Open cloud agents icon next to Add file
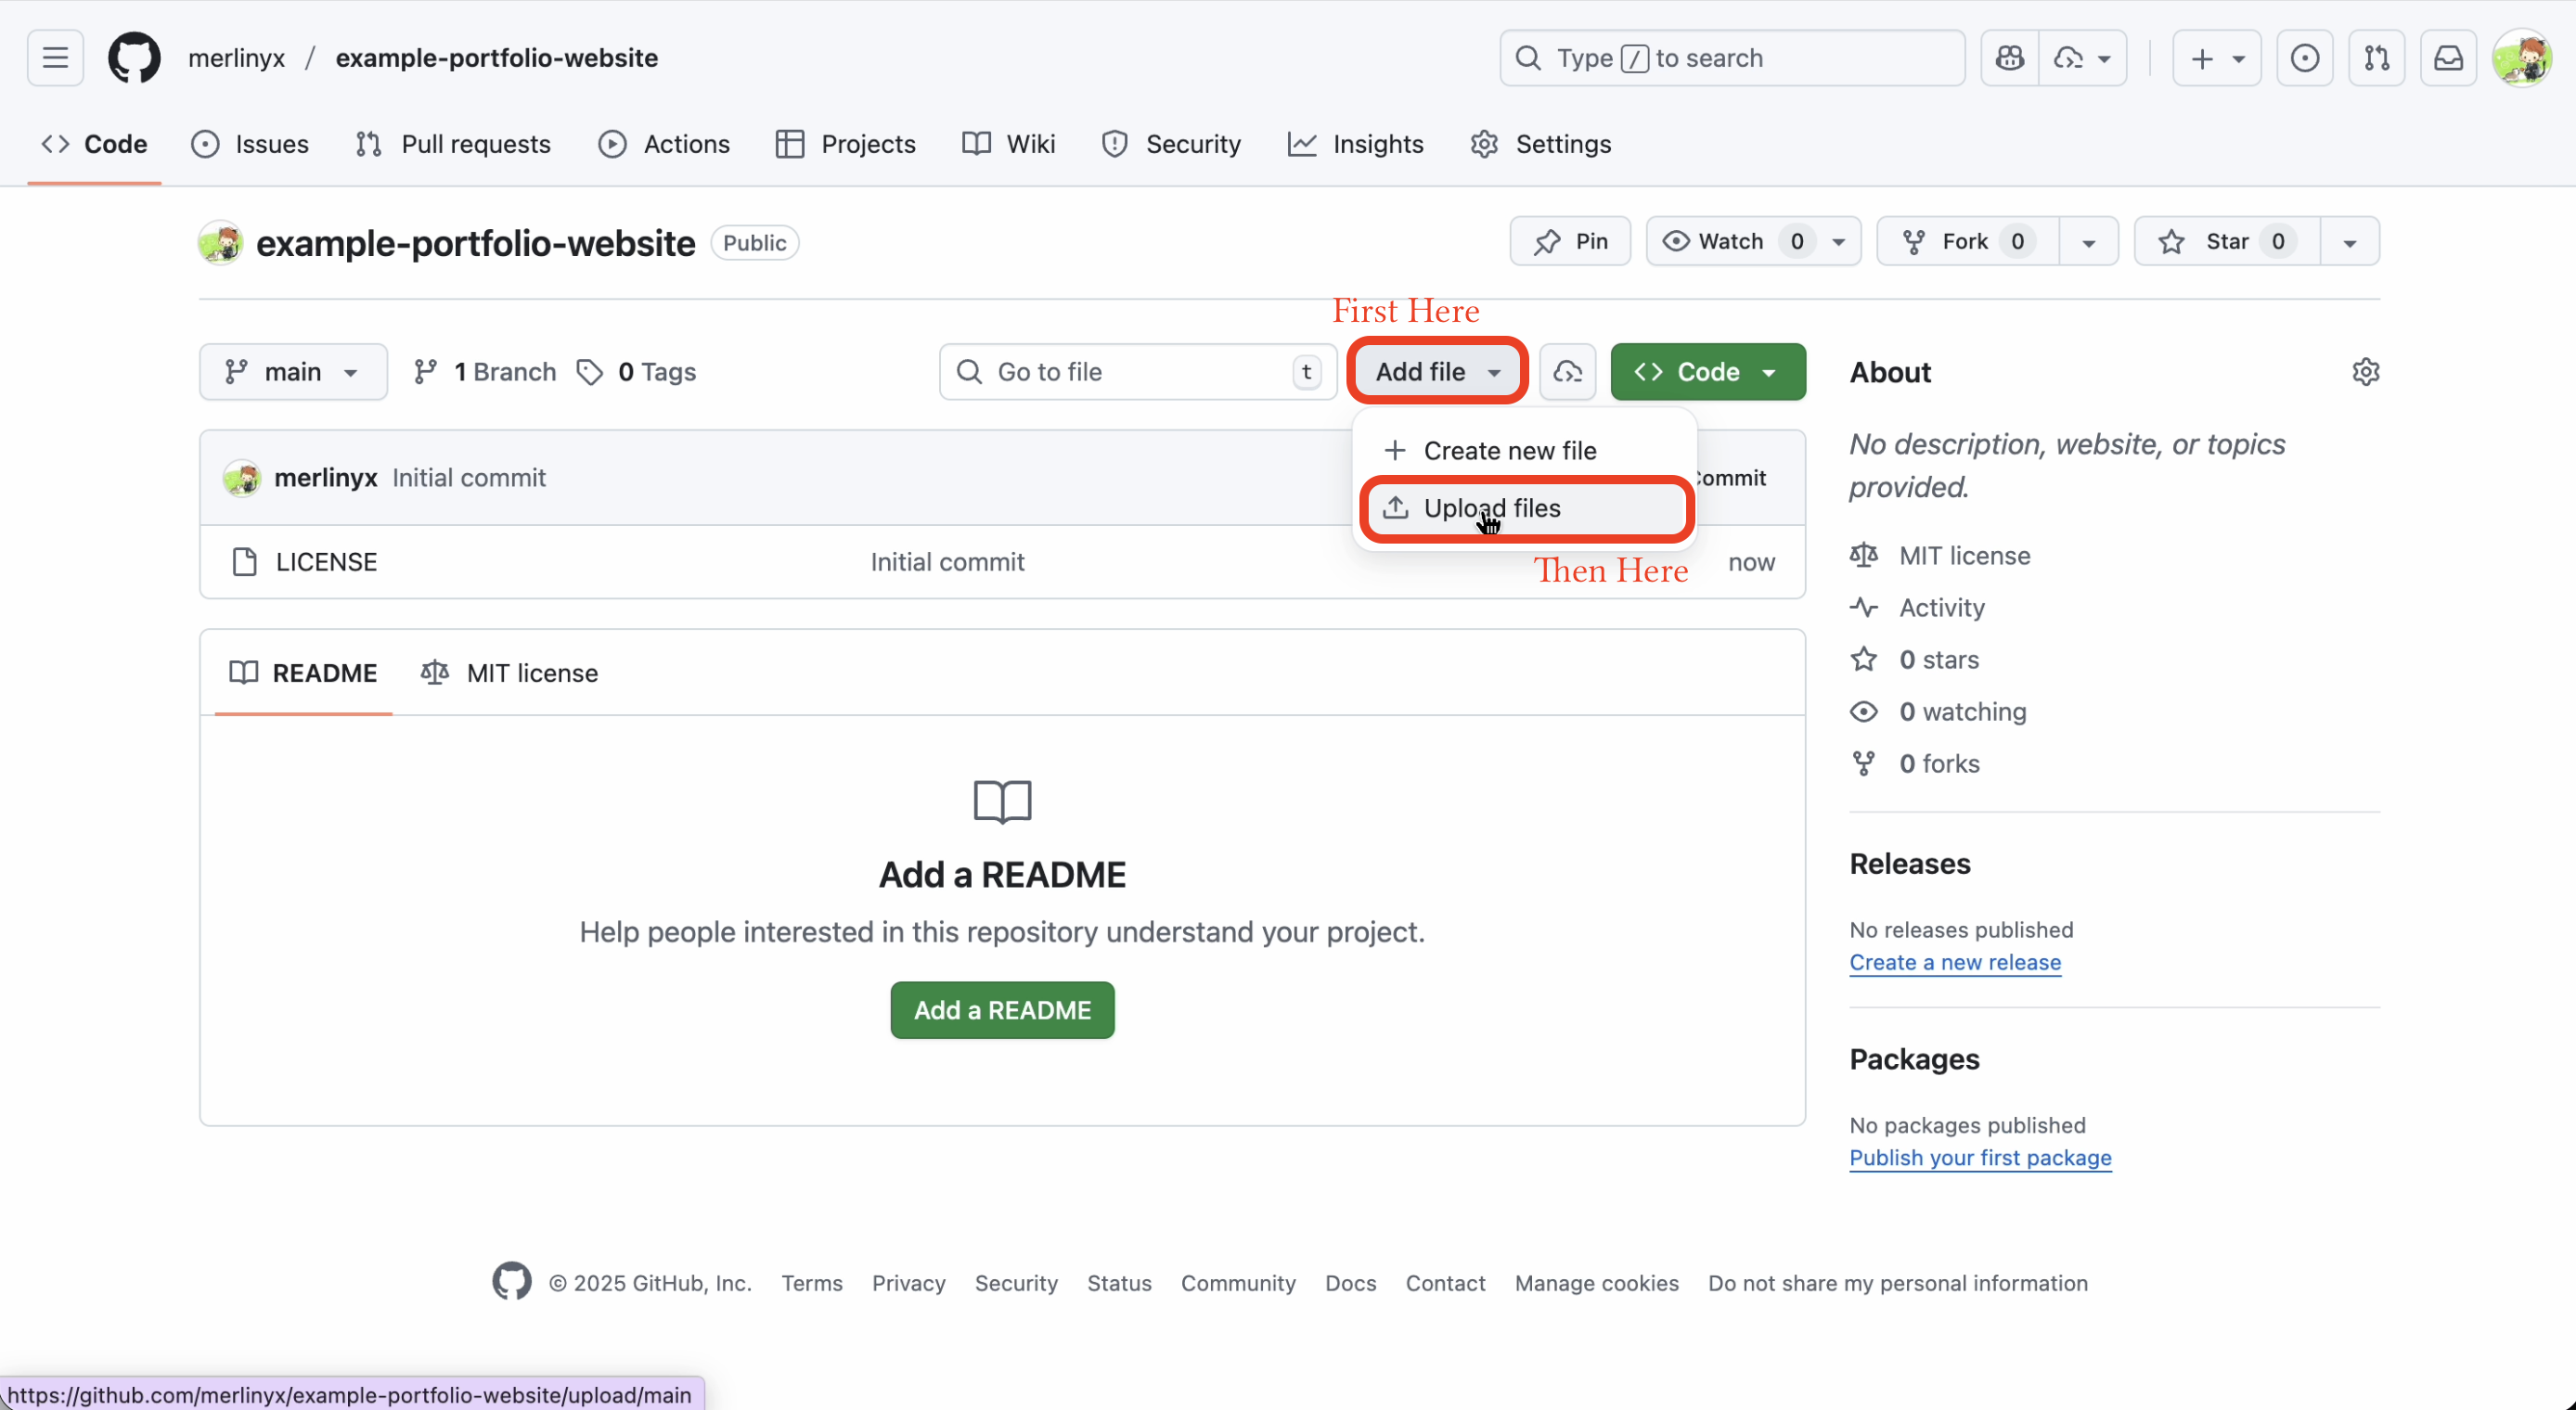The height and width of the screenshot is (1410, 2576). tap(1567, 372)
